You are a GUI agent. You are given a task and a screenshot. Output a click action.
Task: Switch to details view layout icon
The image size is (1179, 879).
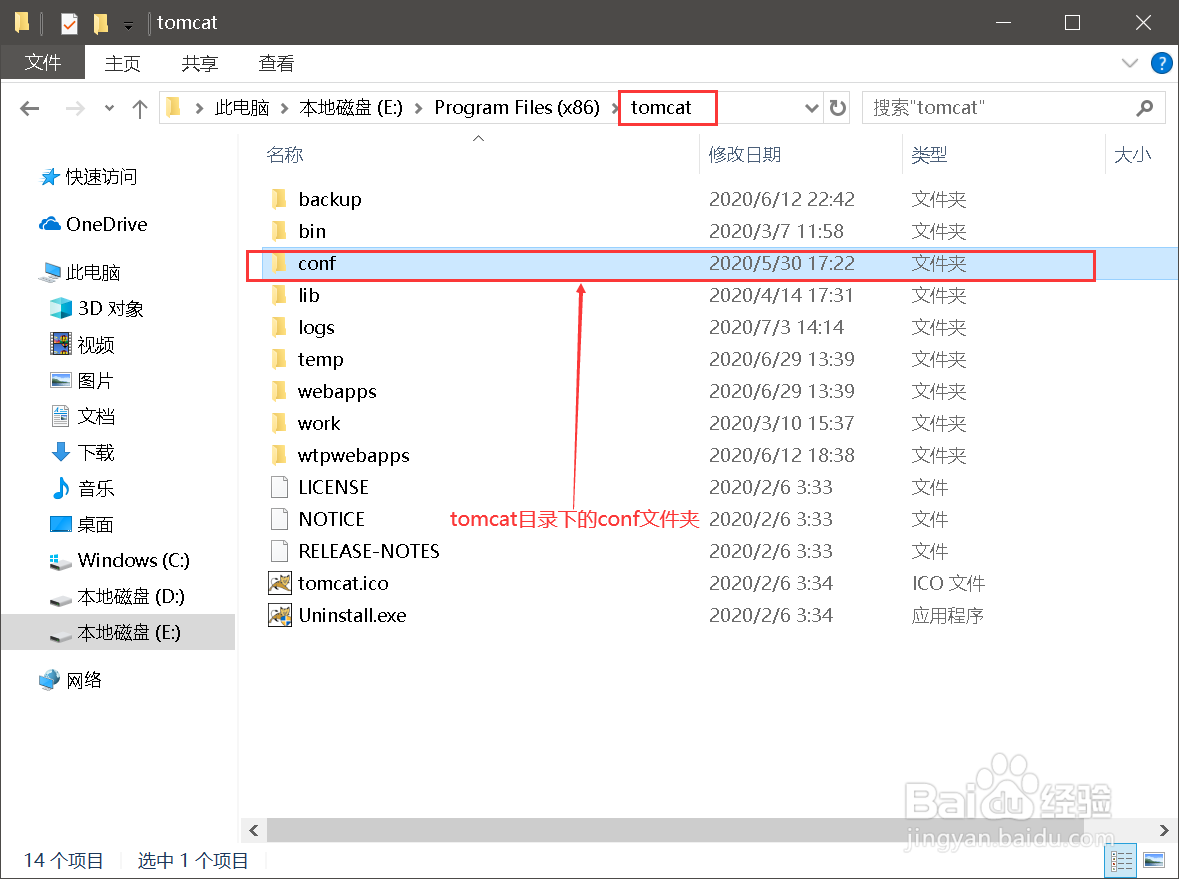(x=1121, y=861)
